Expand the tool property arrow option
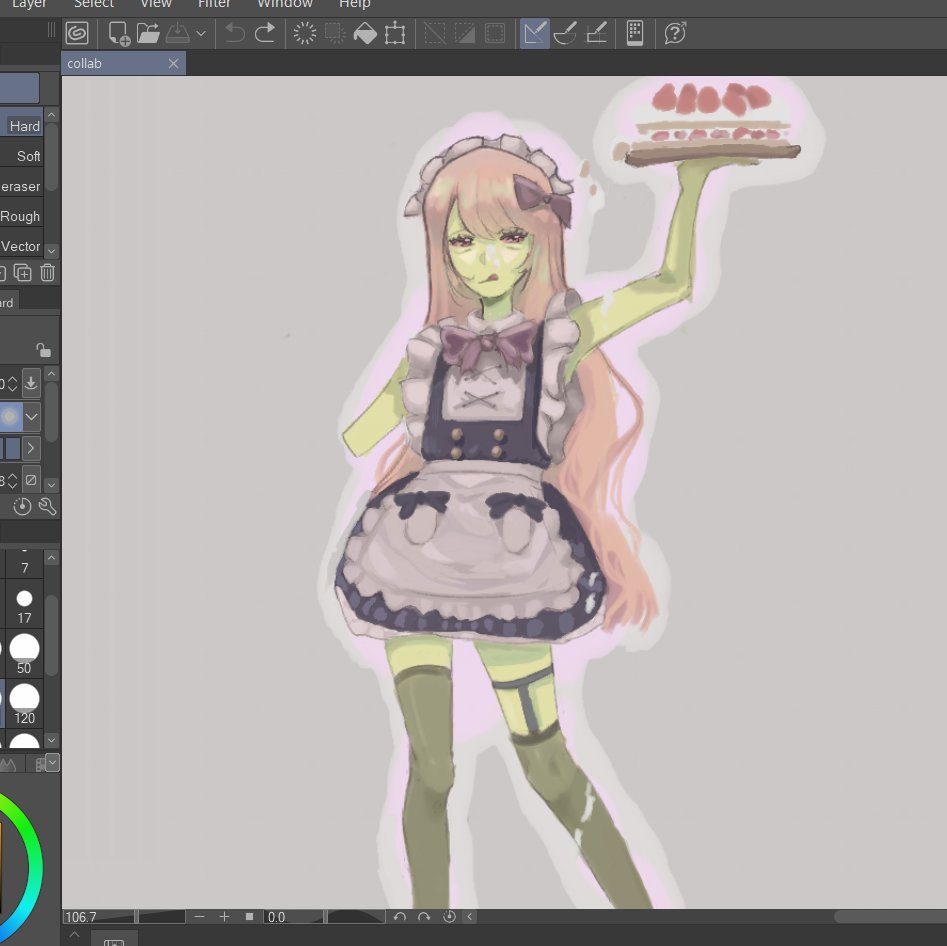Screen dimensions: 947x946 [x=31, y=448]
